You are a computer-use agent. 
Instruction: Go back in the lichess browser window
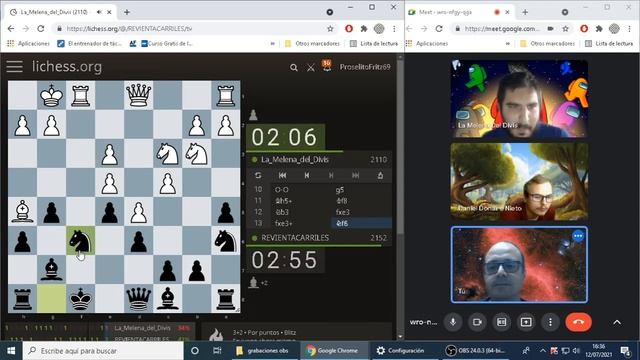coord(11,29)
